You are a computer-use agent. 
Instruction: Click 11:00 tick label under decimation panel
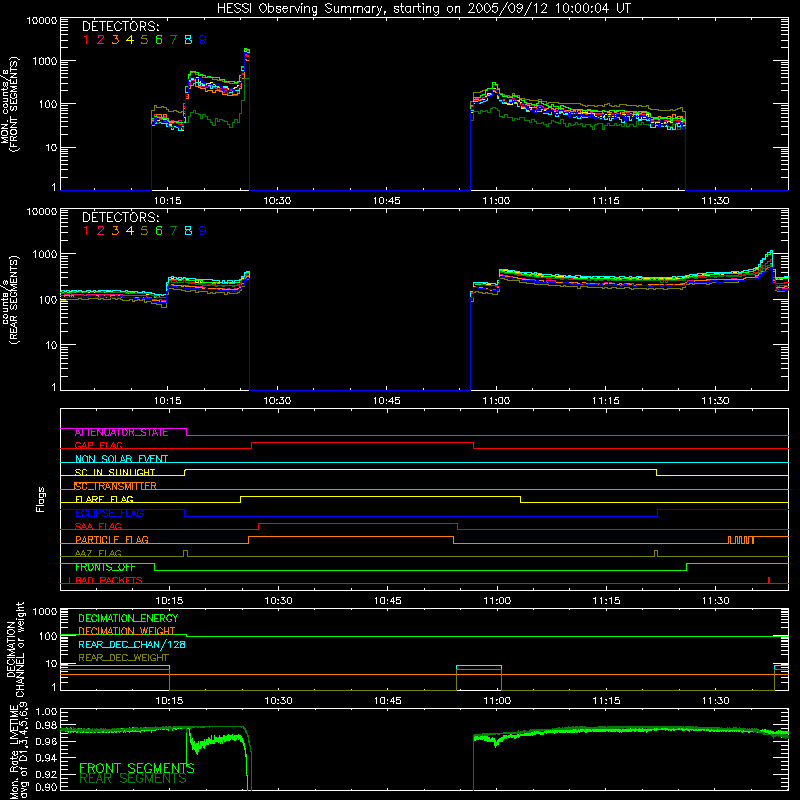(x=497, y=701)
